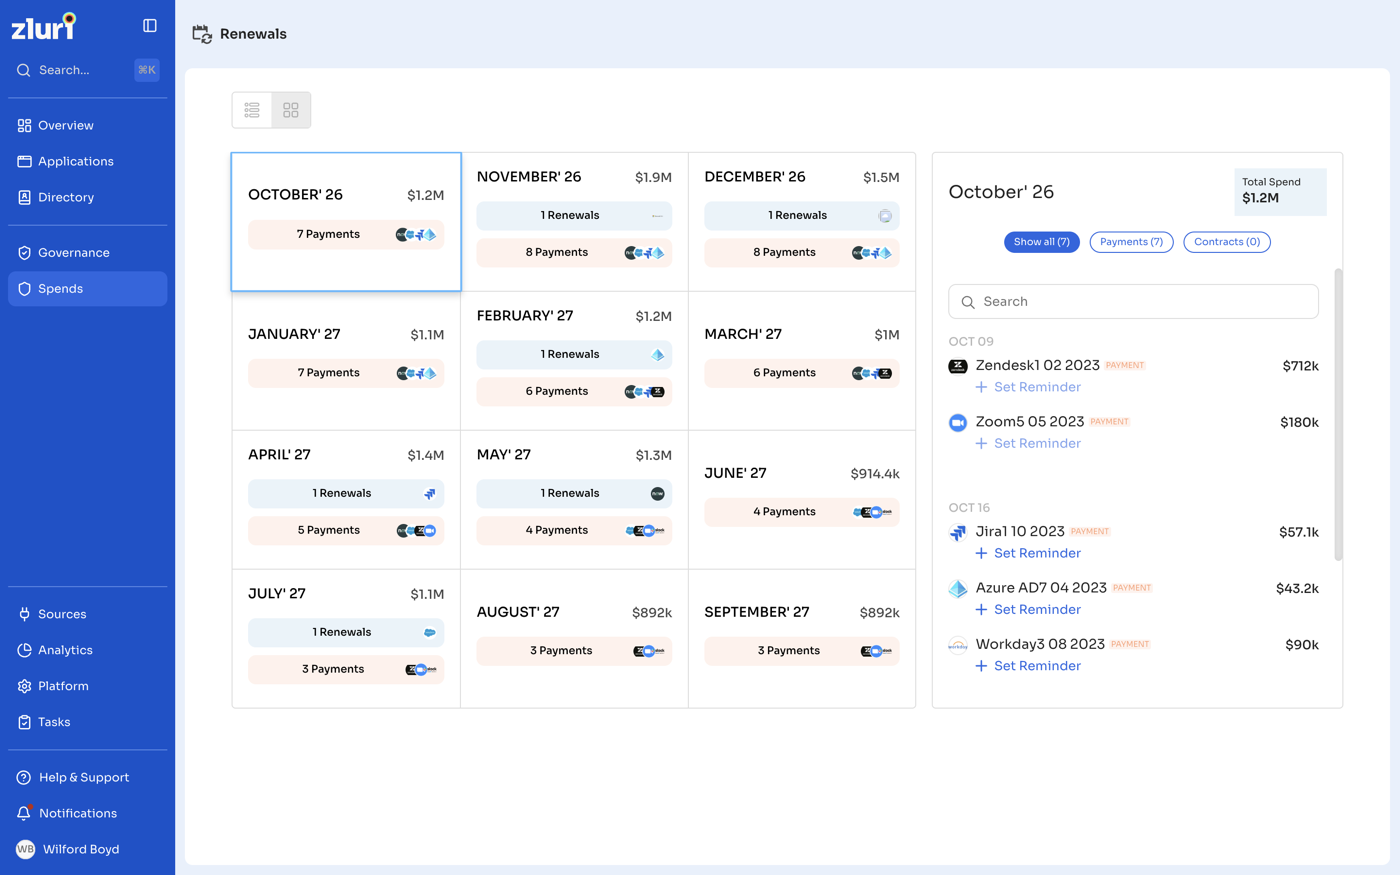Collapse the sidebar using the panel icon
This screenshot has width=1400, height=875.
click(x=150, y=26)
